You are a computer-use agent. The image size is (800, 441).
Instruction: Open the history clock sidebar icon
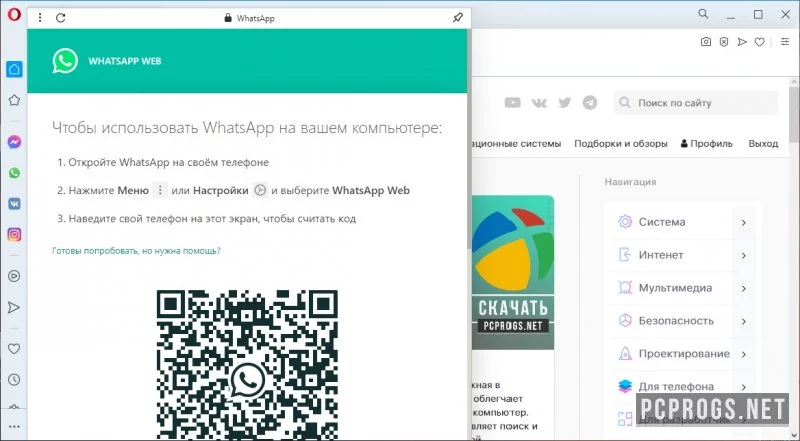click(14, 380)
